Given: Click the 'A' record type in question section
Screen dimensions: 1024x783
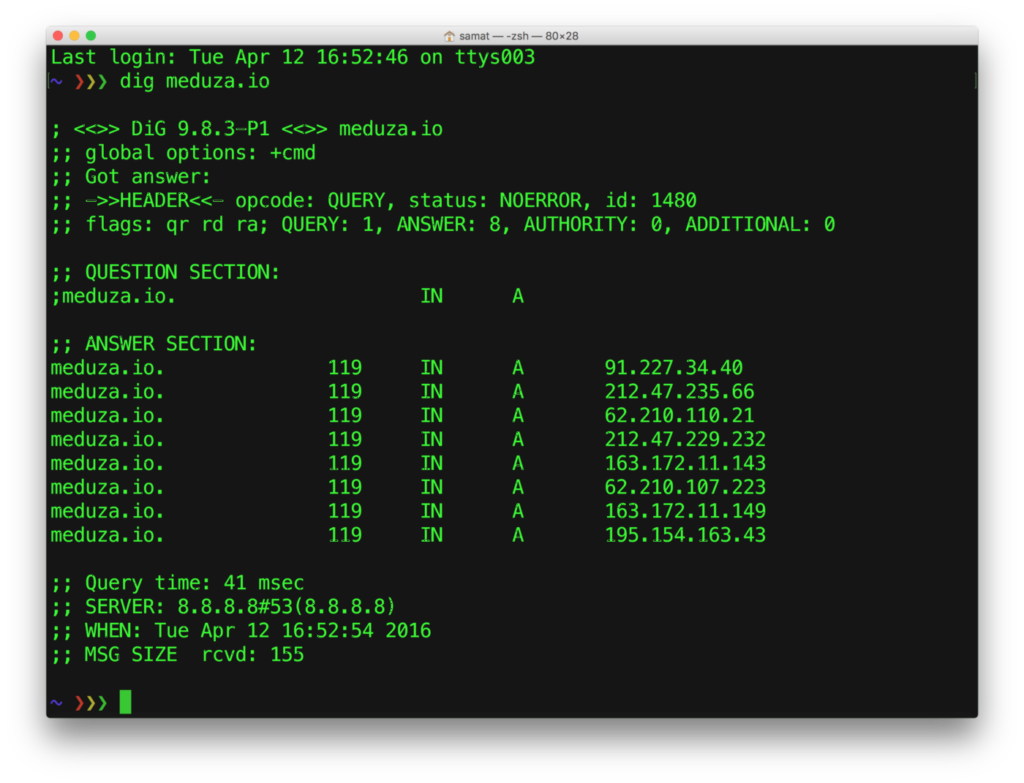Looking at the screenshot, I should click(x=518, y=296).
